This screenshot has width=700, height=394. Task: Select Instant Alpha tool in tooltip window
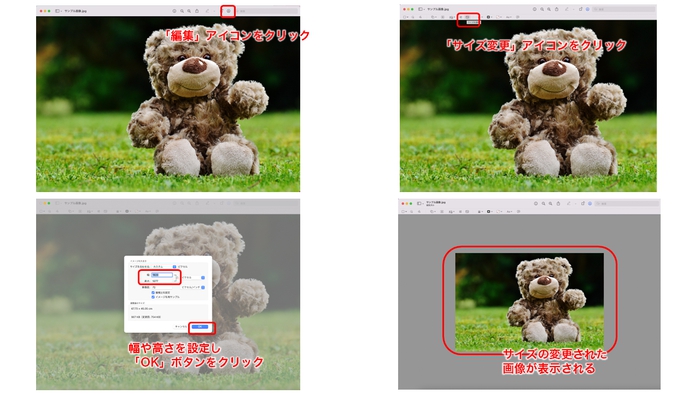coord(413,17)
